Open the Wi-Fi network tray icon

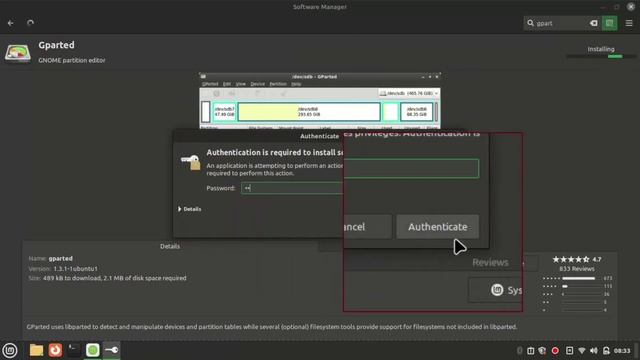(582, 351)
